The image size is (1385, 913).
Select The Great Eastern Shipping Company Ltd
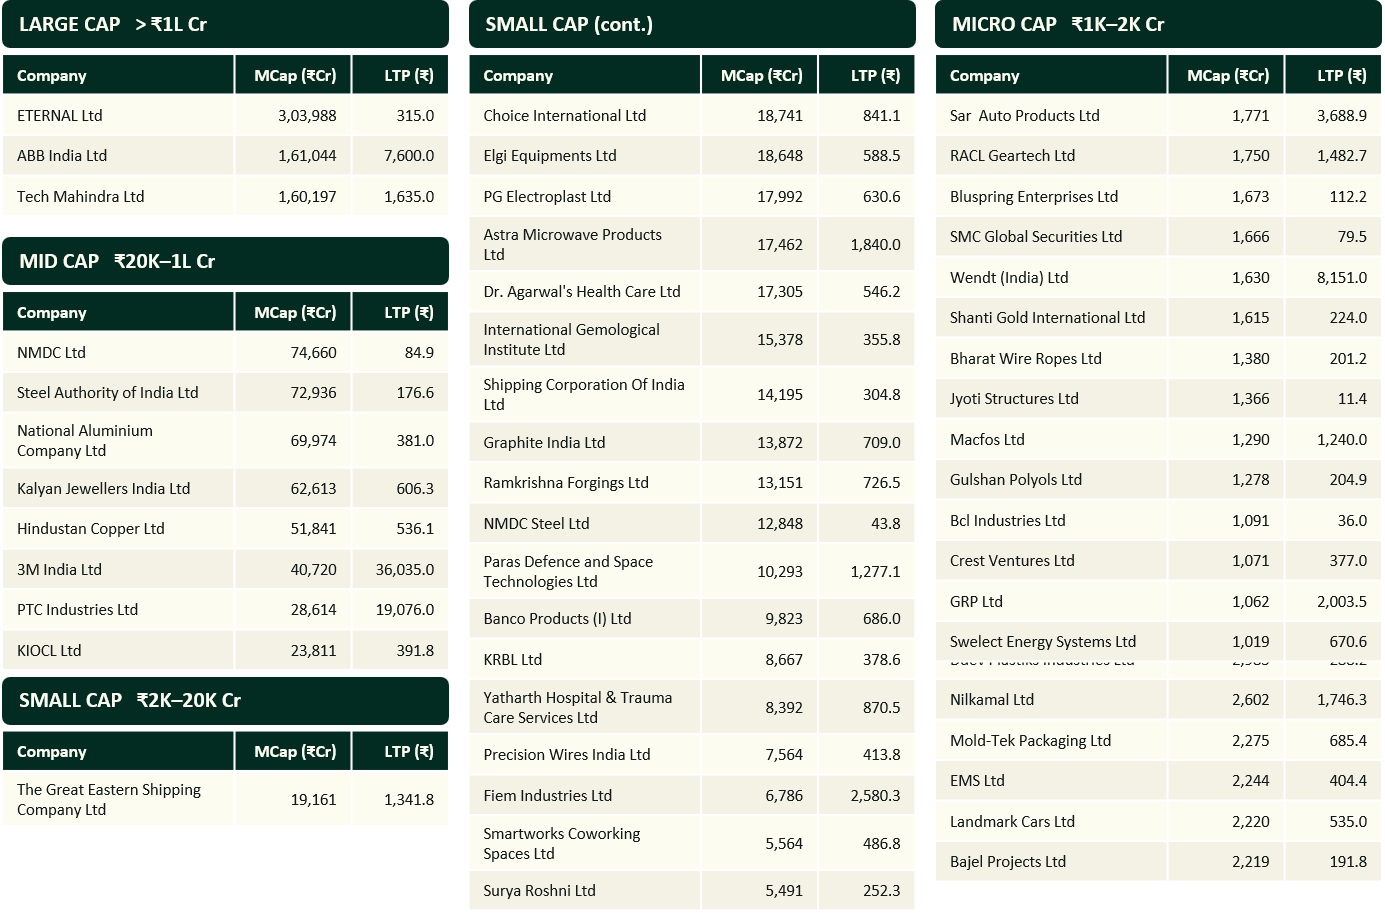click(118, 800)
